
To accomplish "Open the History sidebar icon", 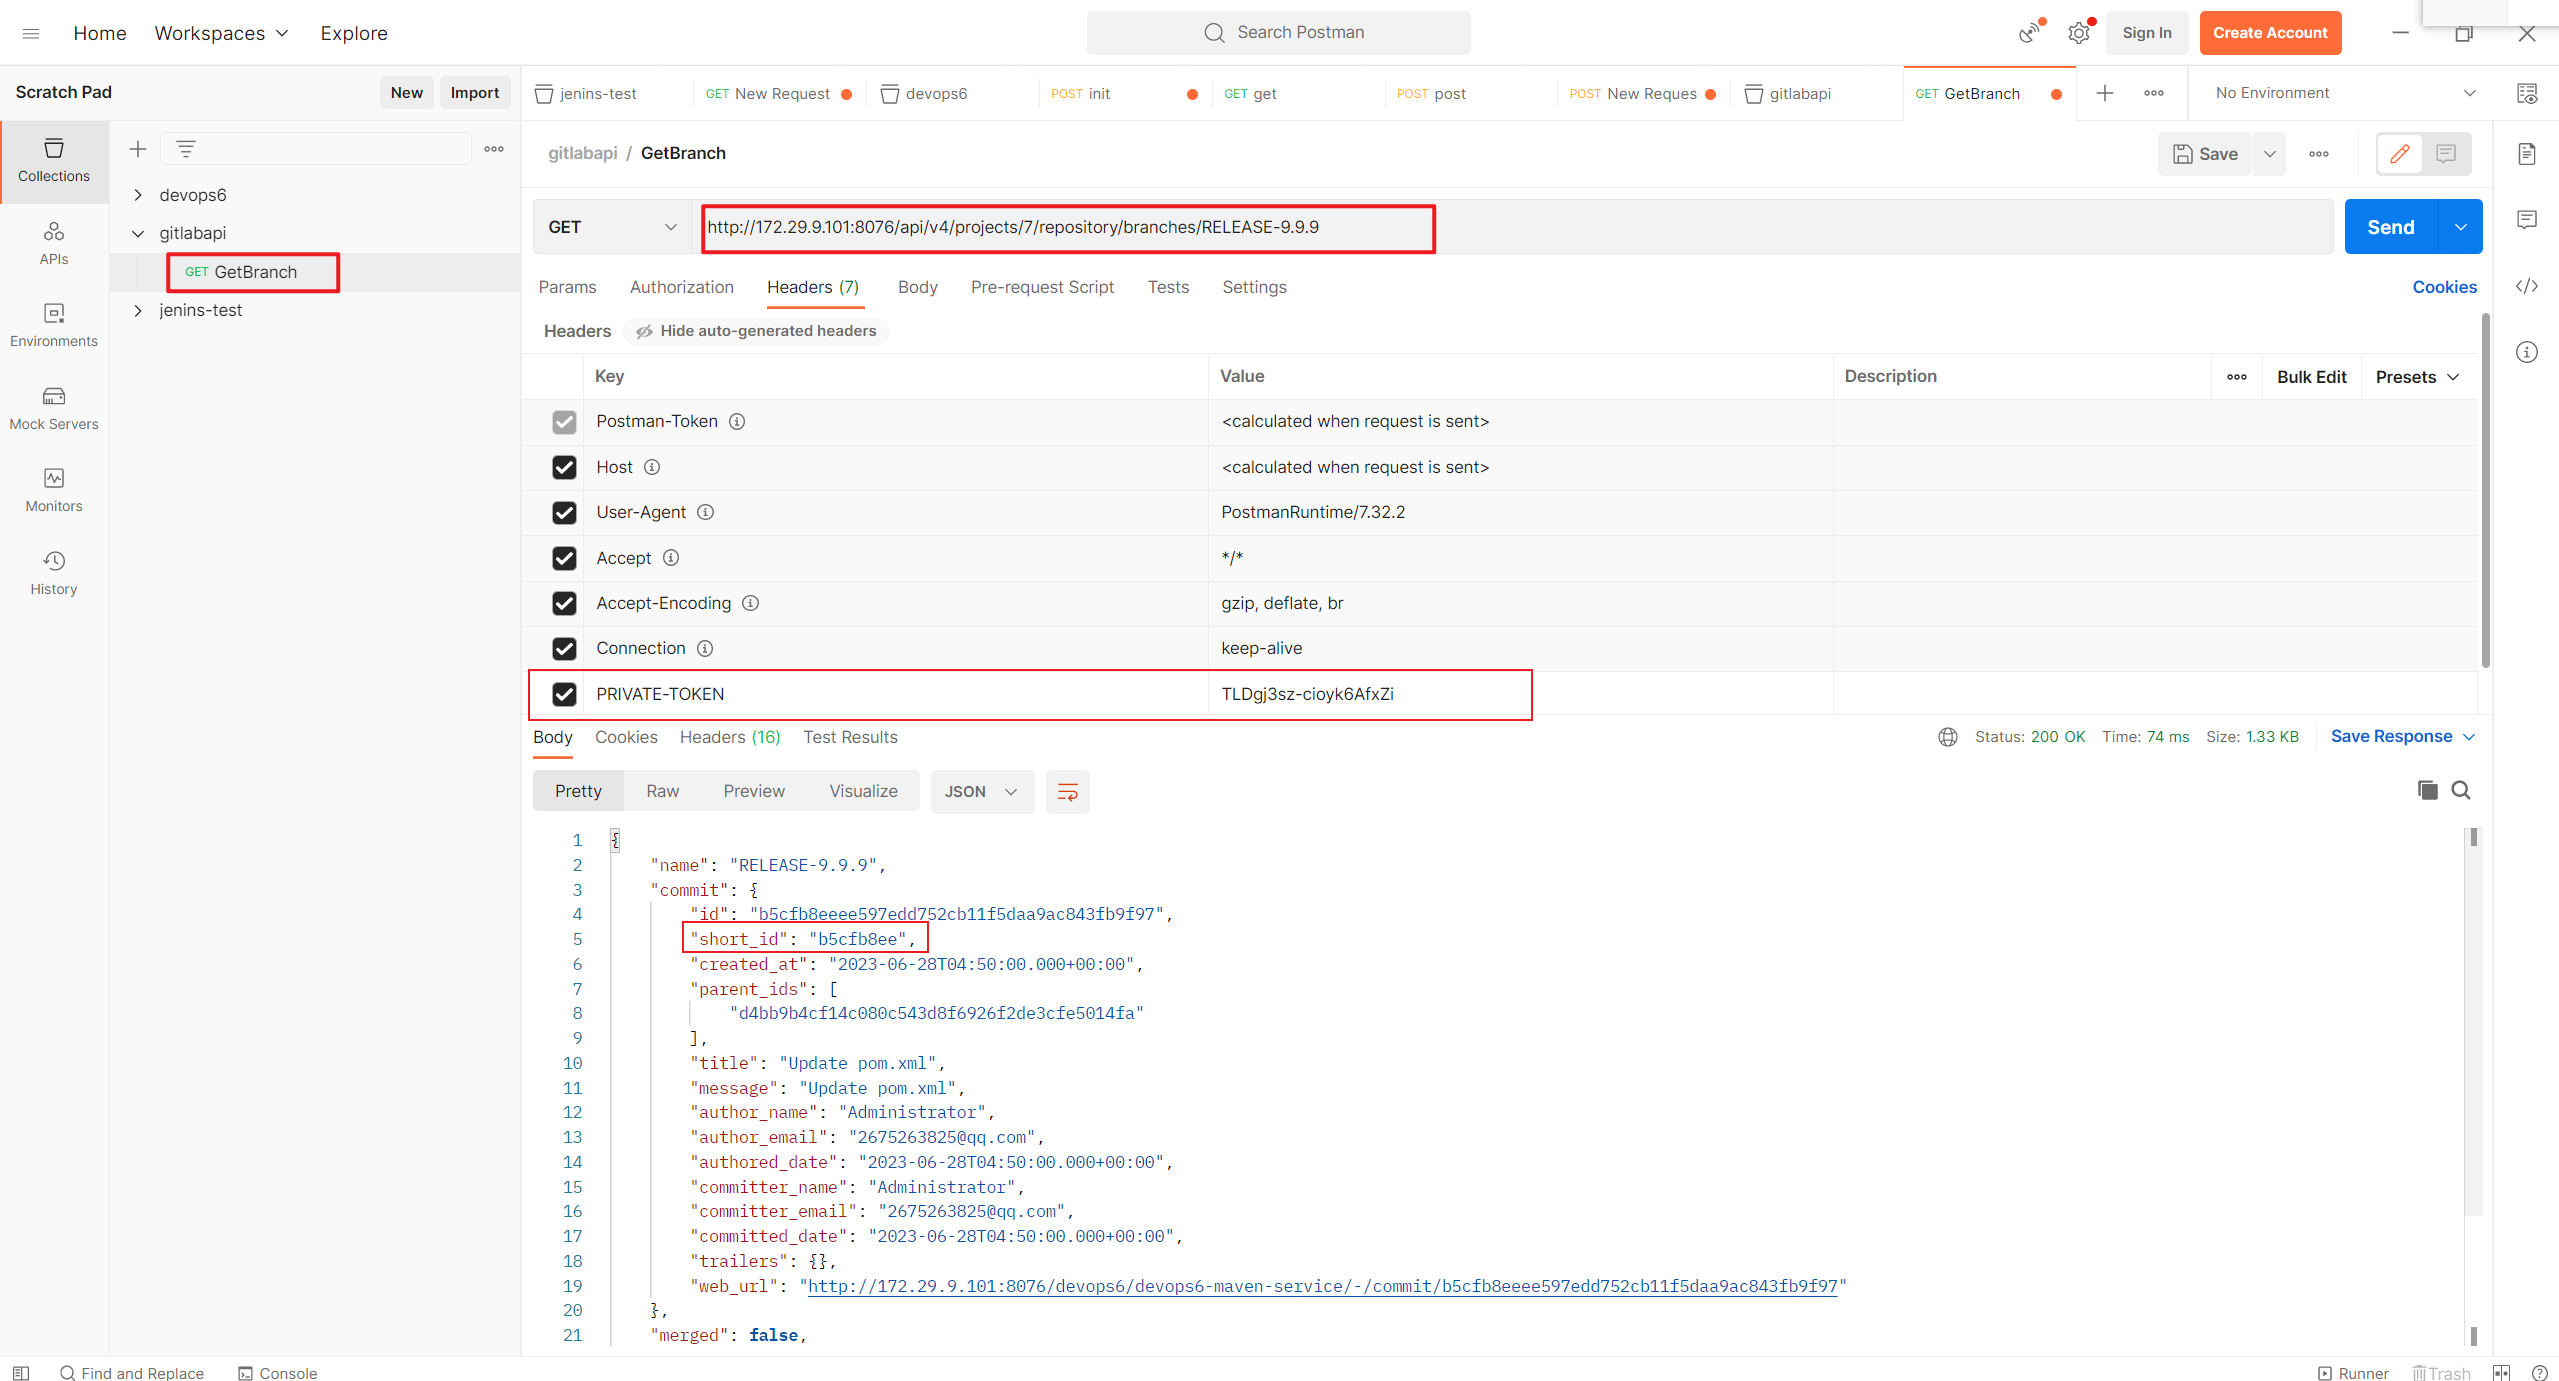I will [54, 573].
